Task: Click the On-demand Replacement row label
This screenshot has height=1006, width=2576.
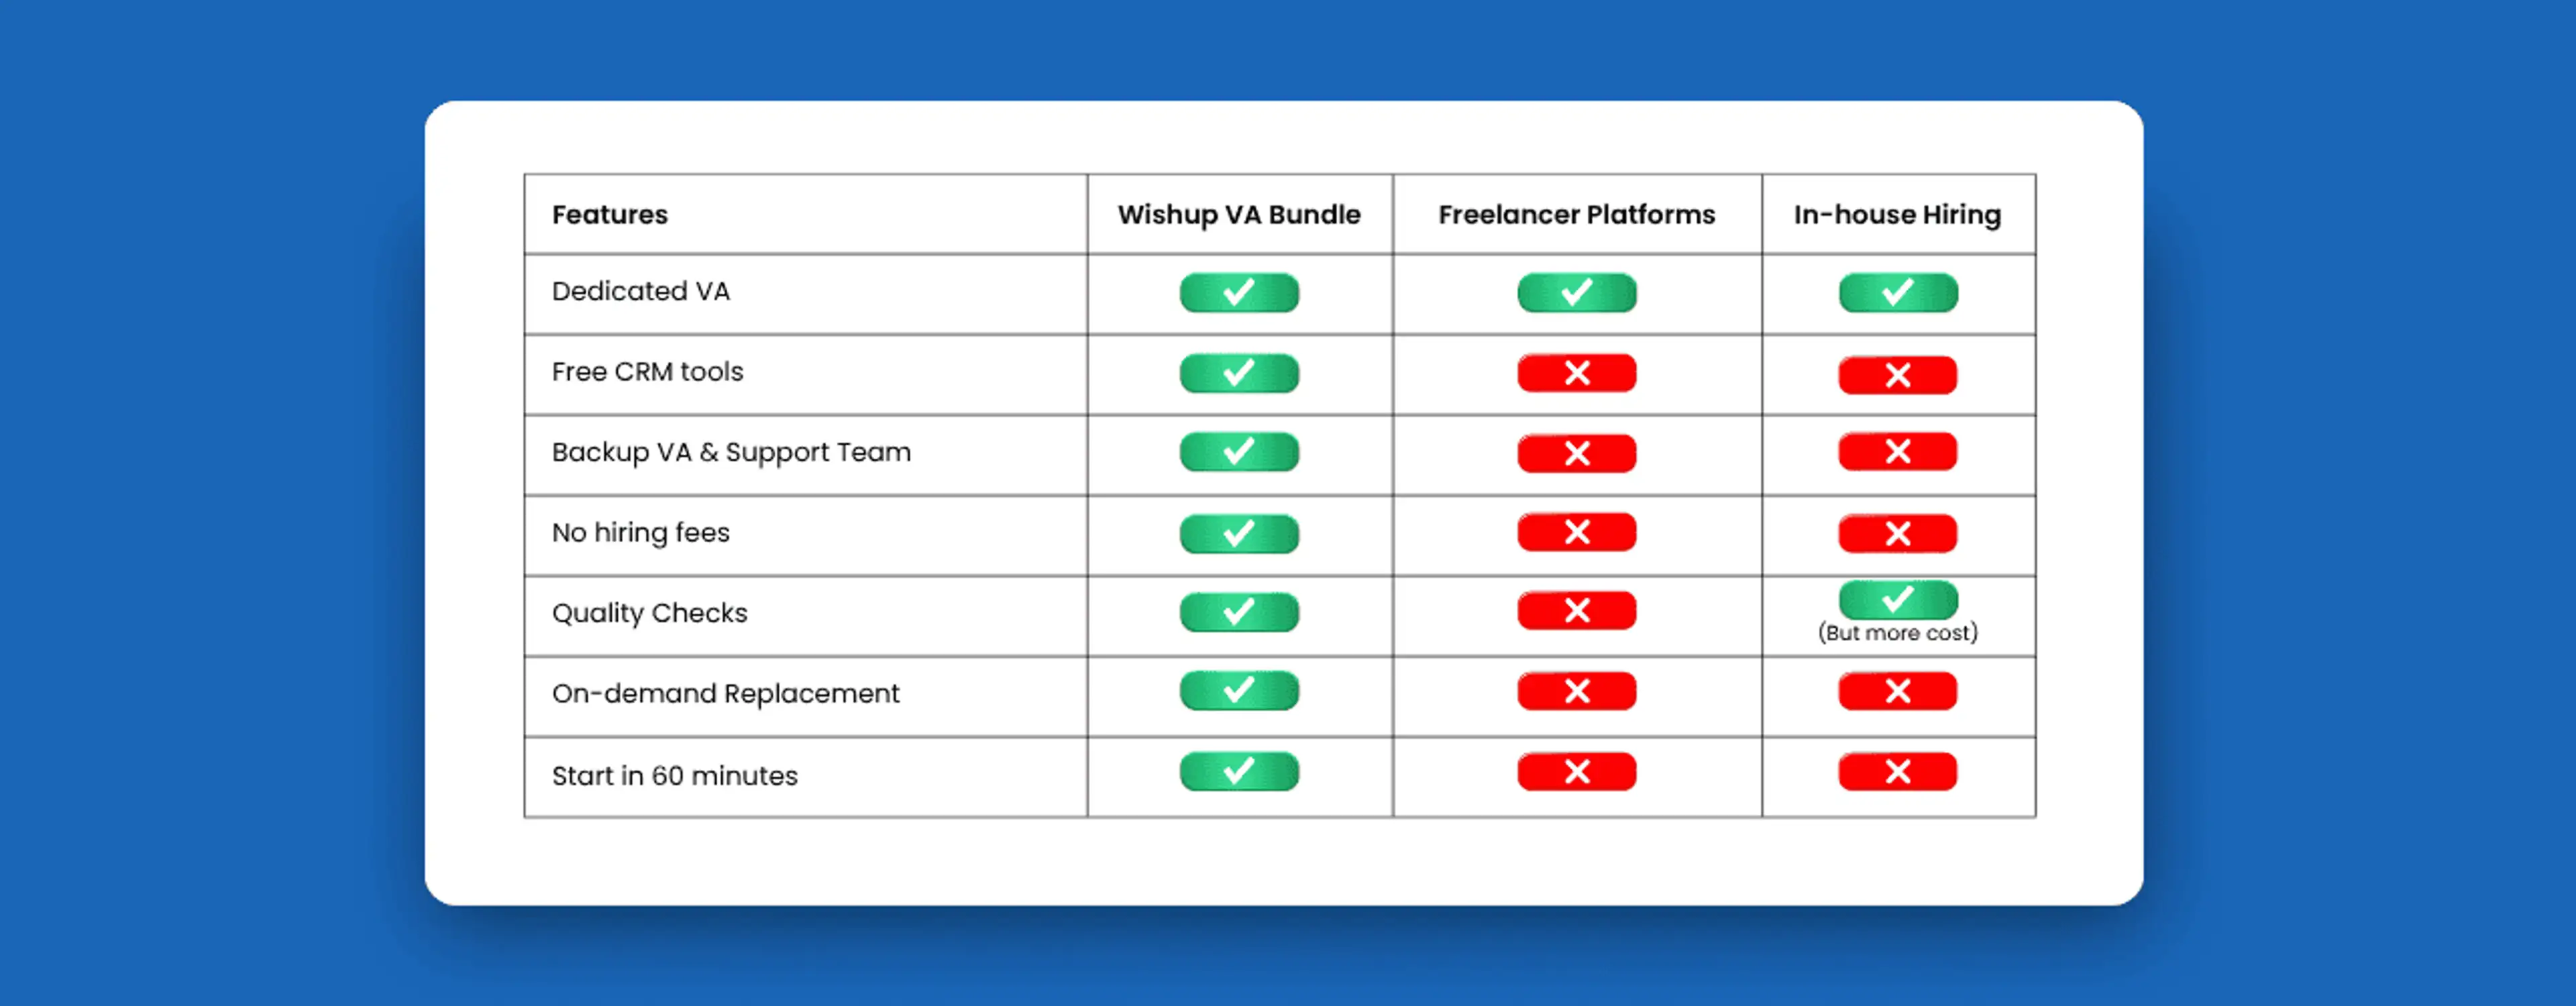Action: [x=725, y=694]
